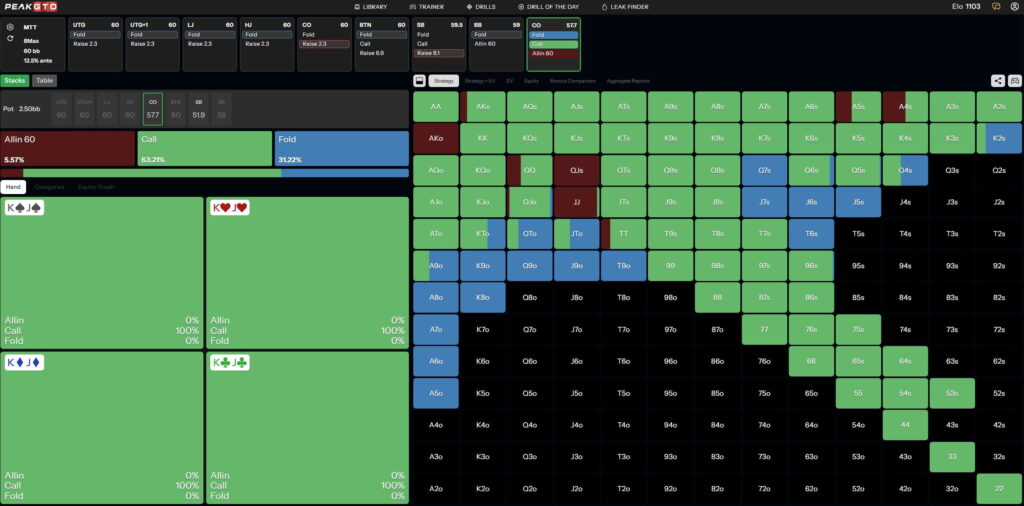Select the Stacks view toggle
This screenshot has width=1024, height=506.
(x=15, y=80)
